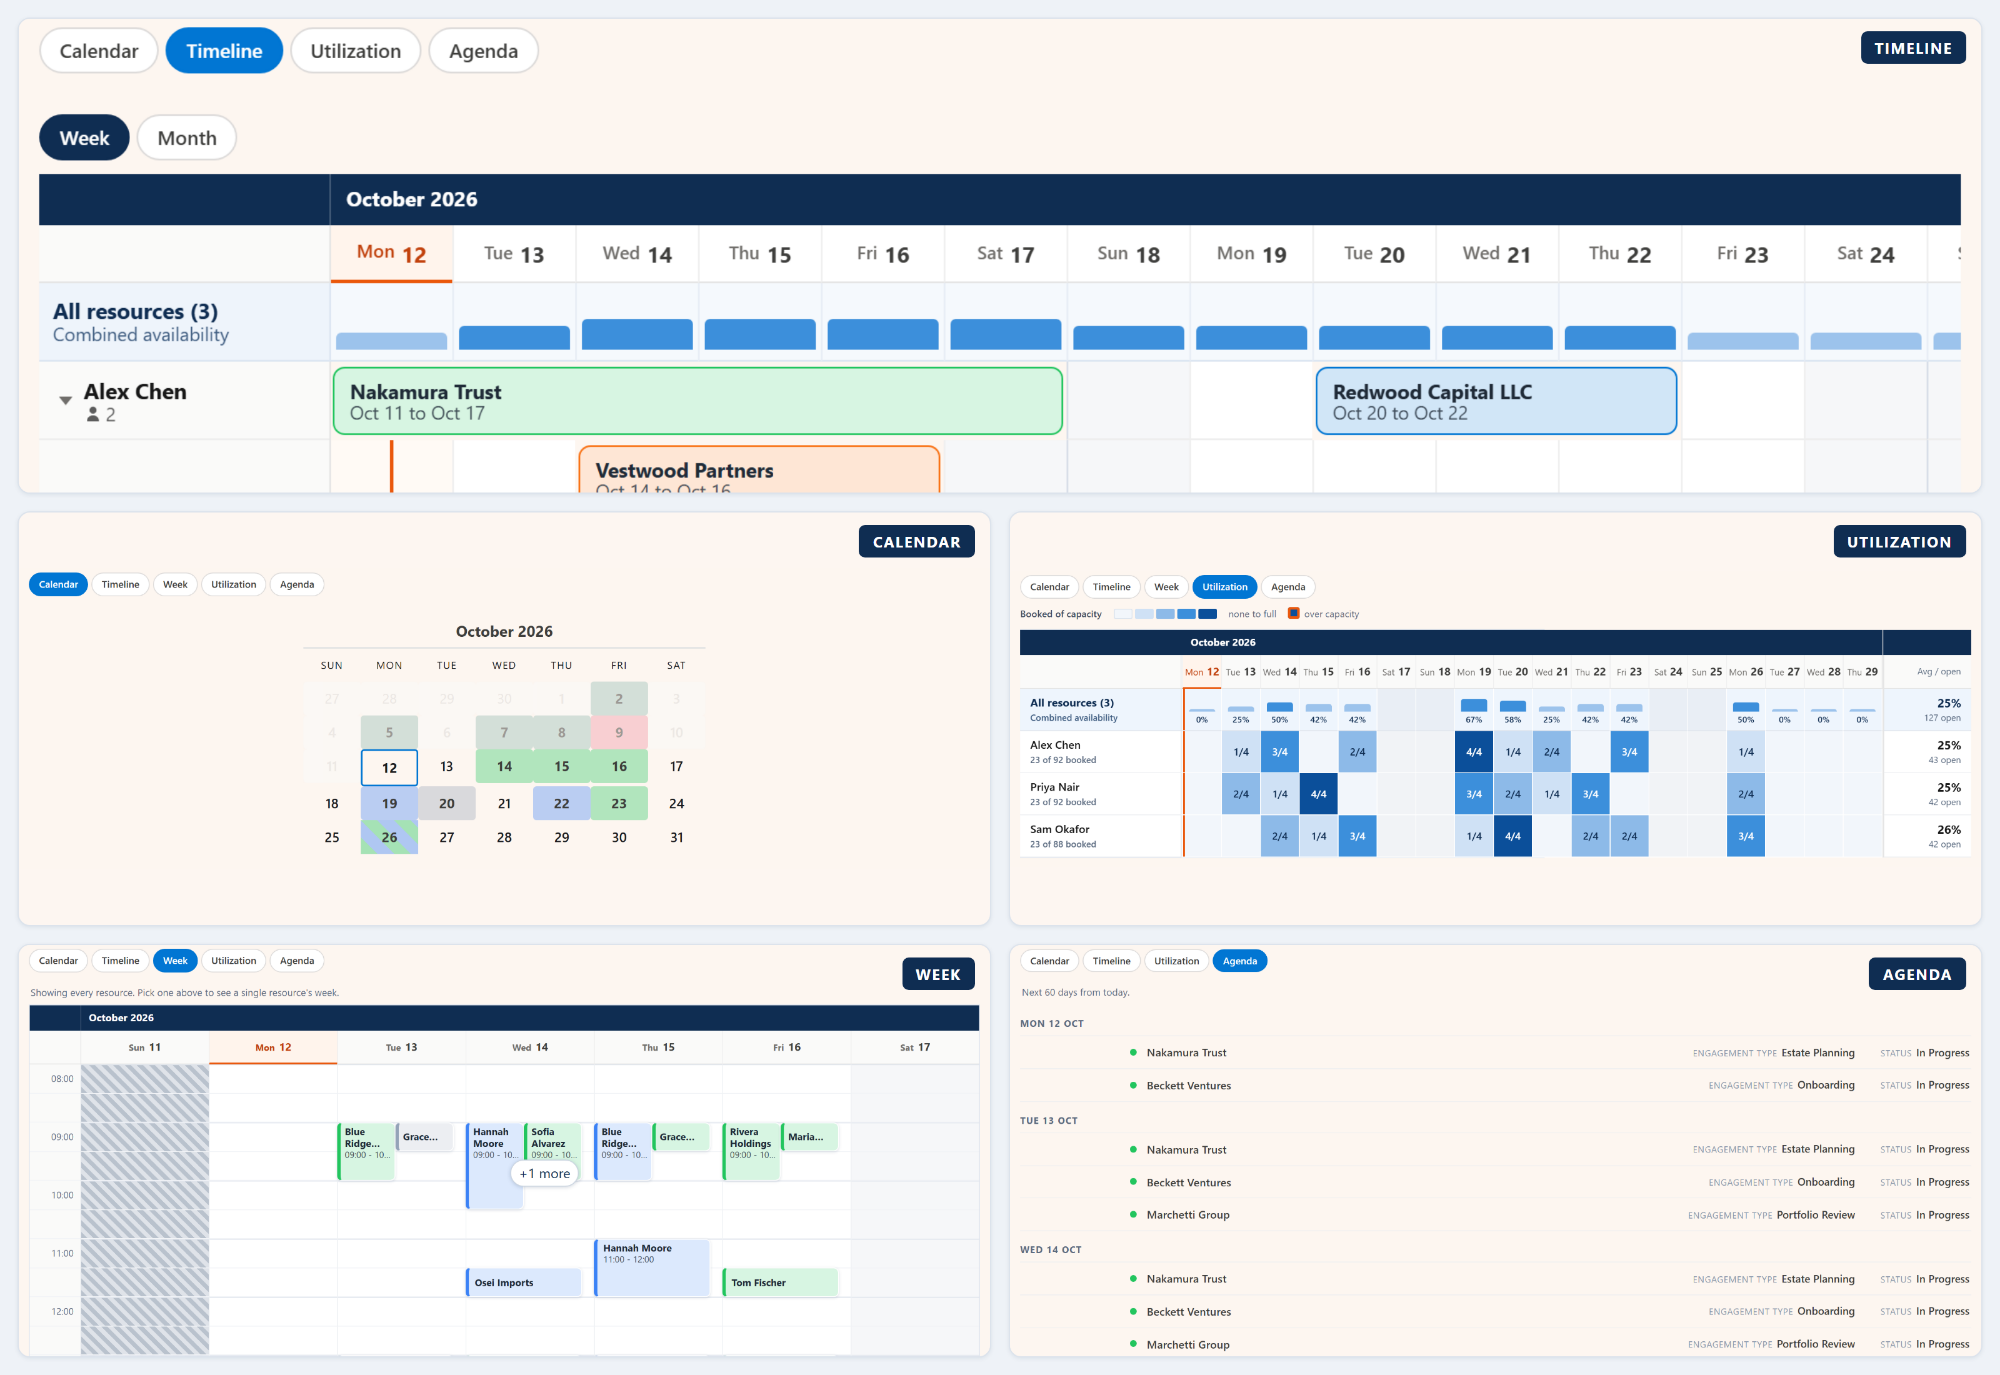Toggle the Month range option
This screenshot has height=1375, width=2000.
click(x=187, y=138)
